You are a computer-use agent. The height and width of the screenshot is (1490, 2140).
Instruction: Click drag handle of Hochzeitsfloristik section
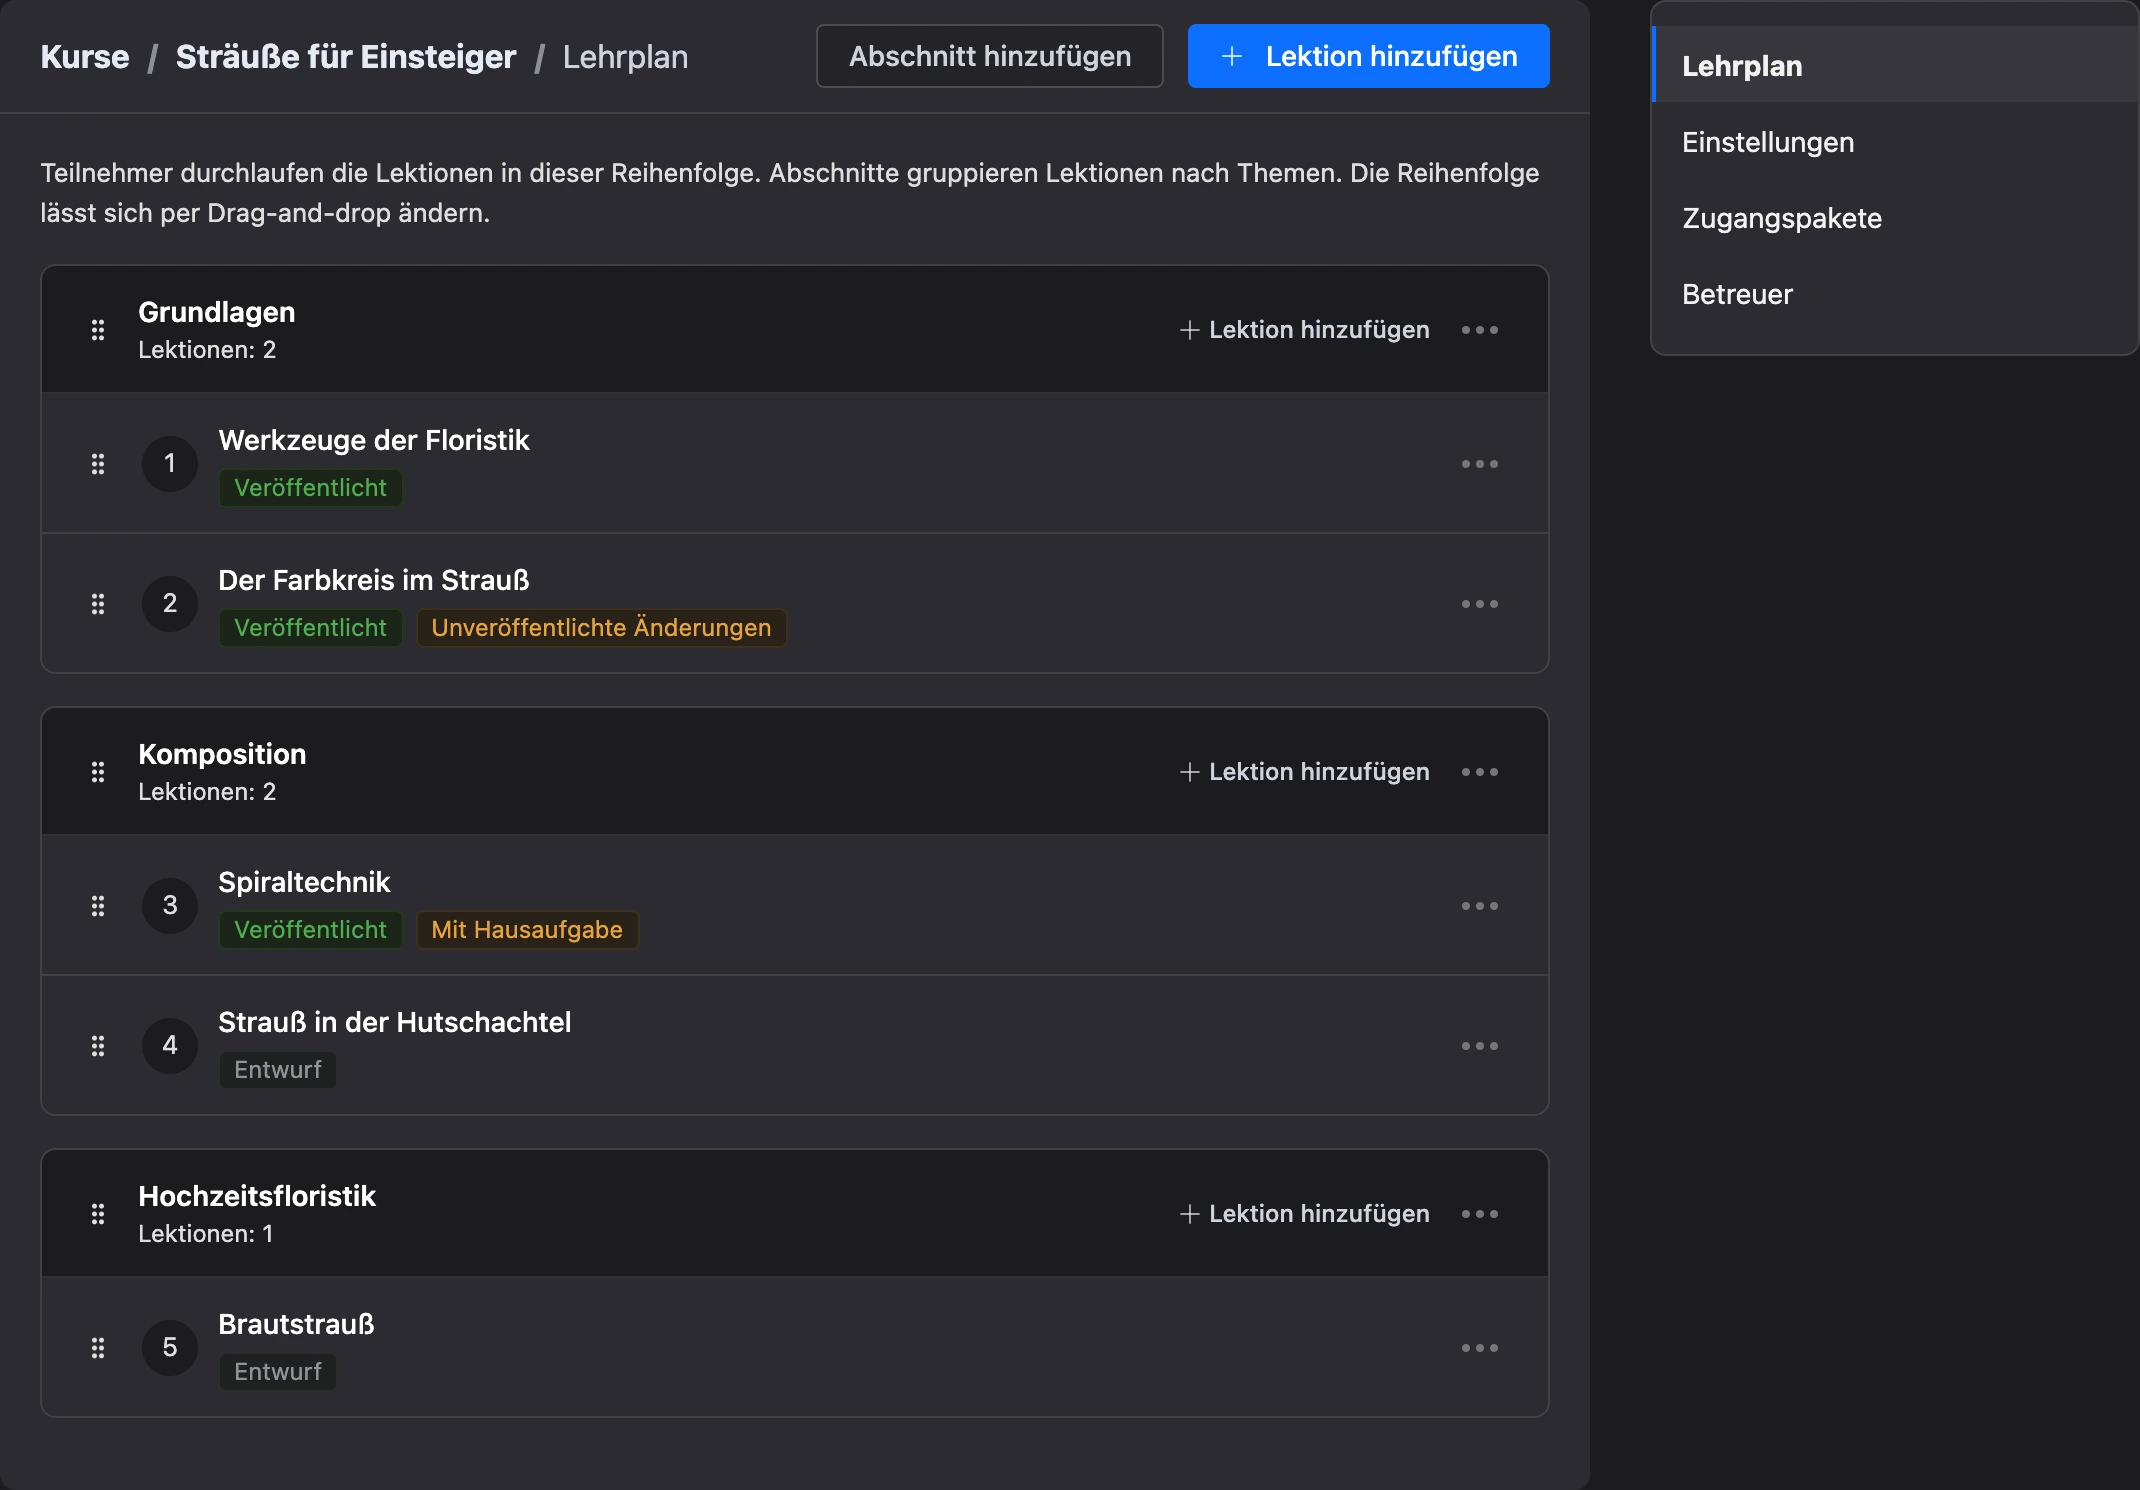click(98, 1214)
